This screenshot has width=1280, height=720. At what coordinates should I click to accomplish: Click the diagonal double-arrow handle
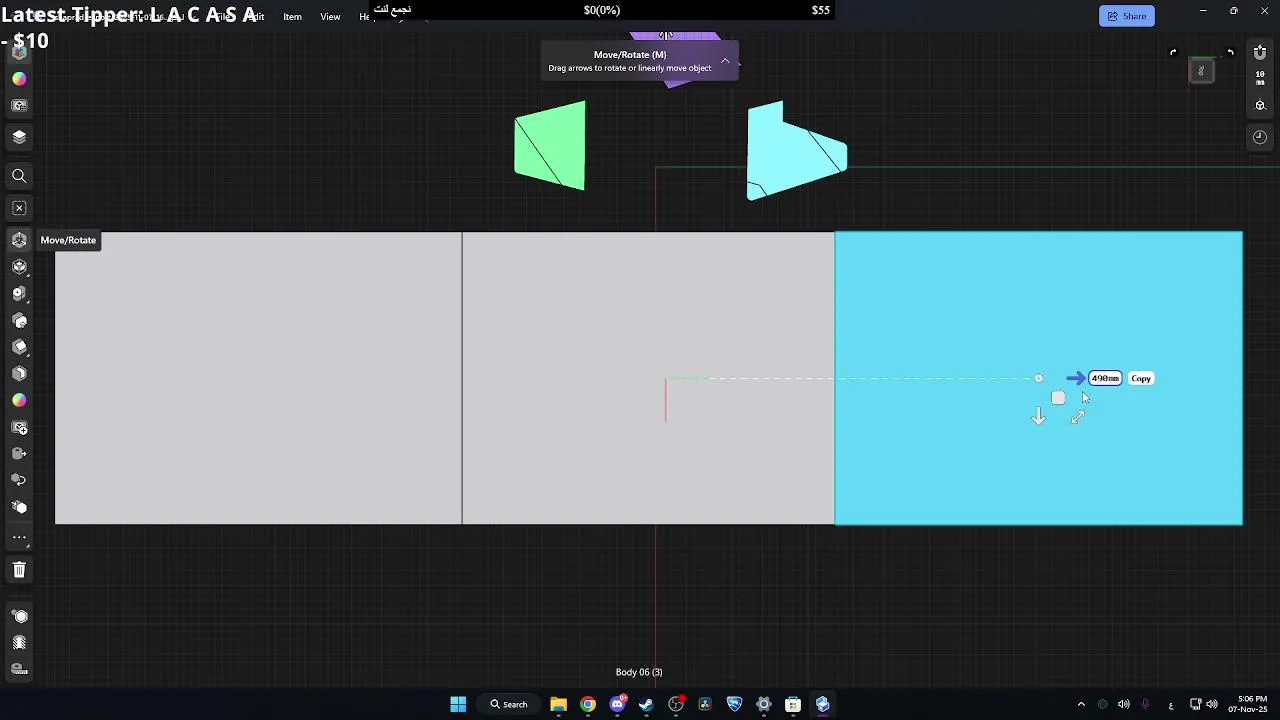tap(1078, 417)
